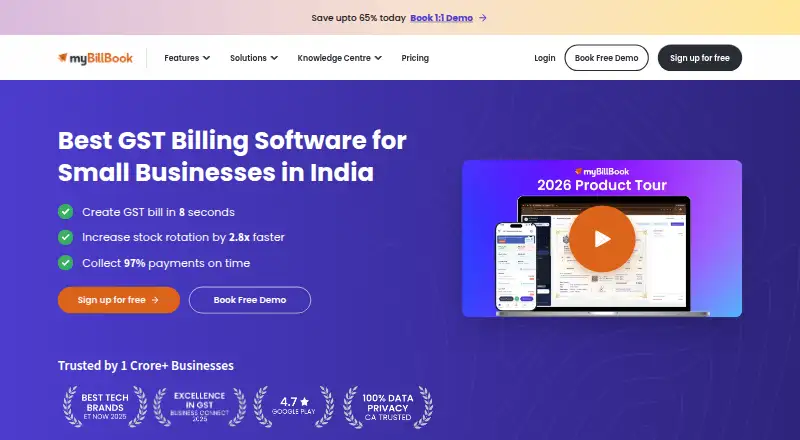
Task: Click the 4.7 Google Play rating badge
Action: click(x=294, y=407)
